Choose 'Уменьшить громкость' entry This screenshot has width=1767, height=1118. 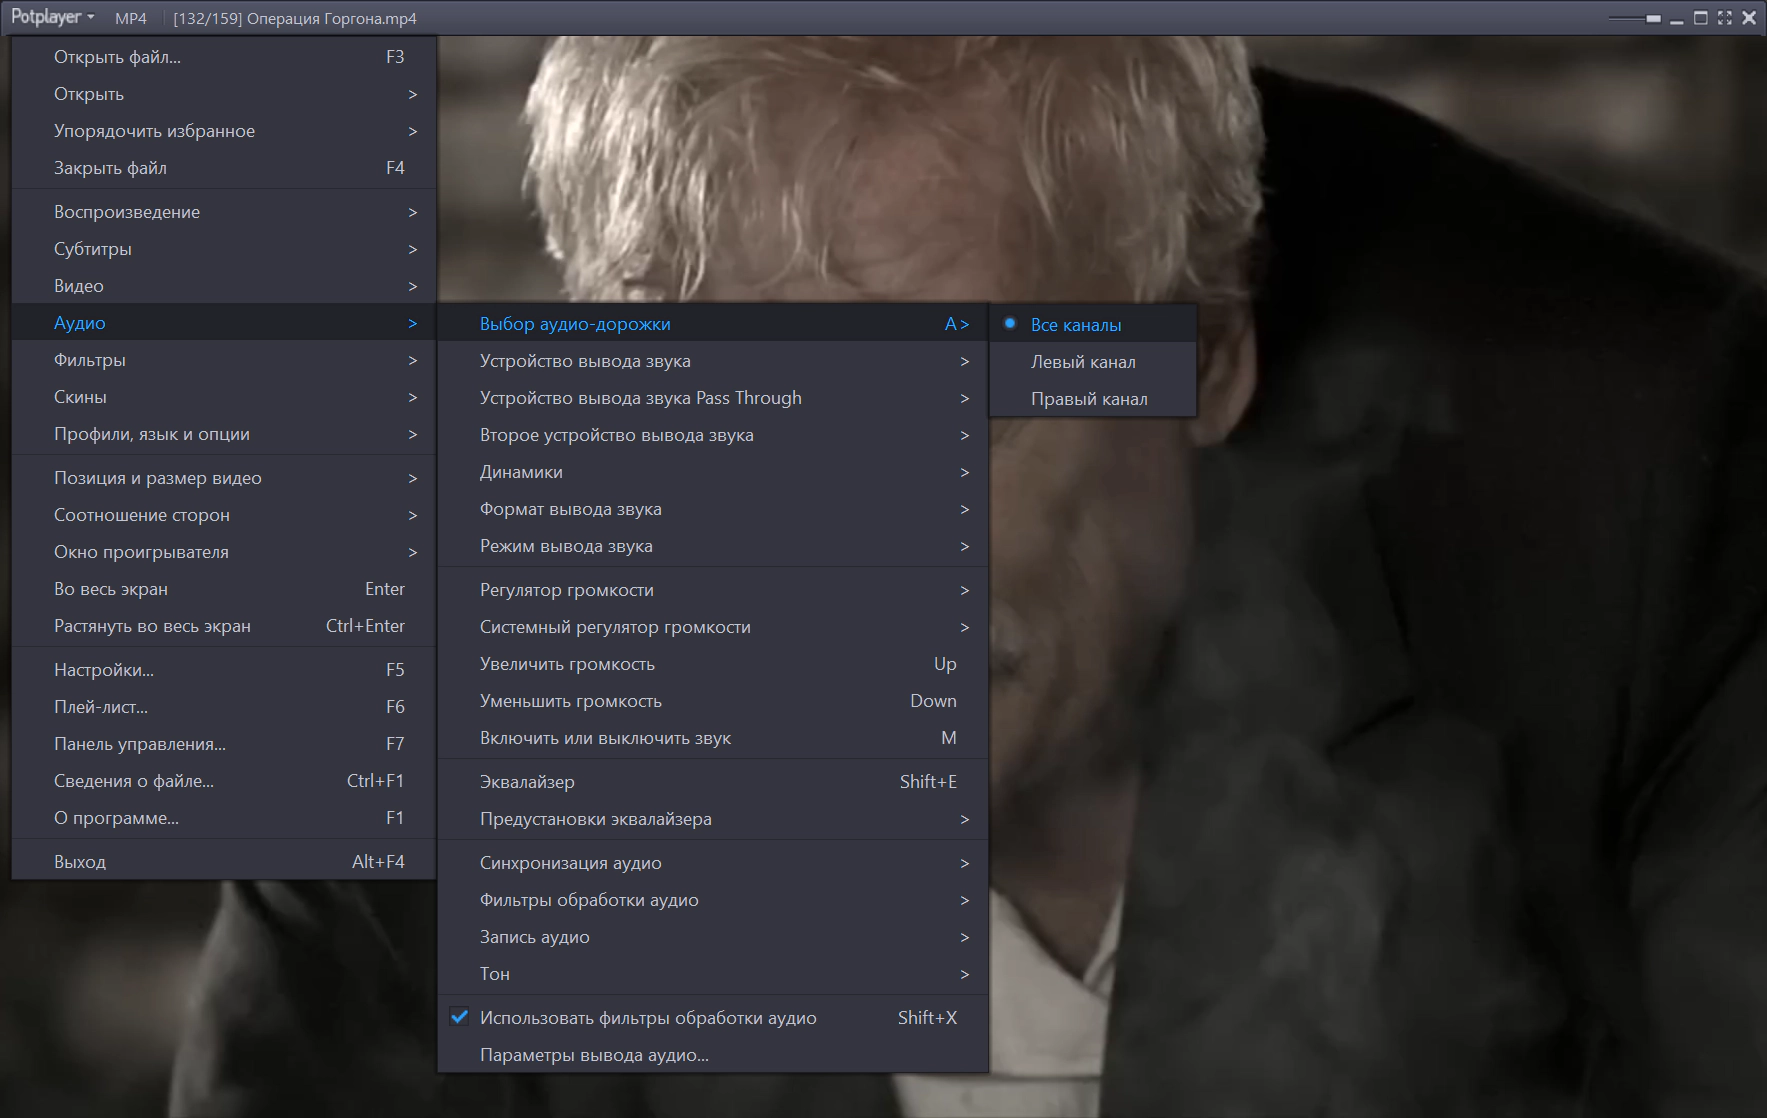(x=713, y=701)
